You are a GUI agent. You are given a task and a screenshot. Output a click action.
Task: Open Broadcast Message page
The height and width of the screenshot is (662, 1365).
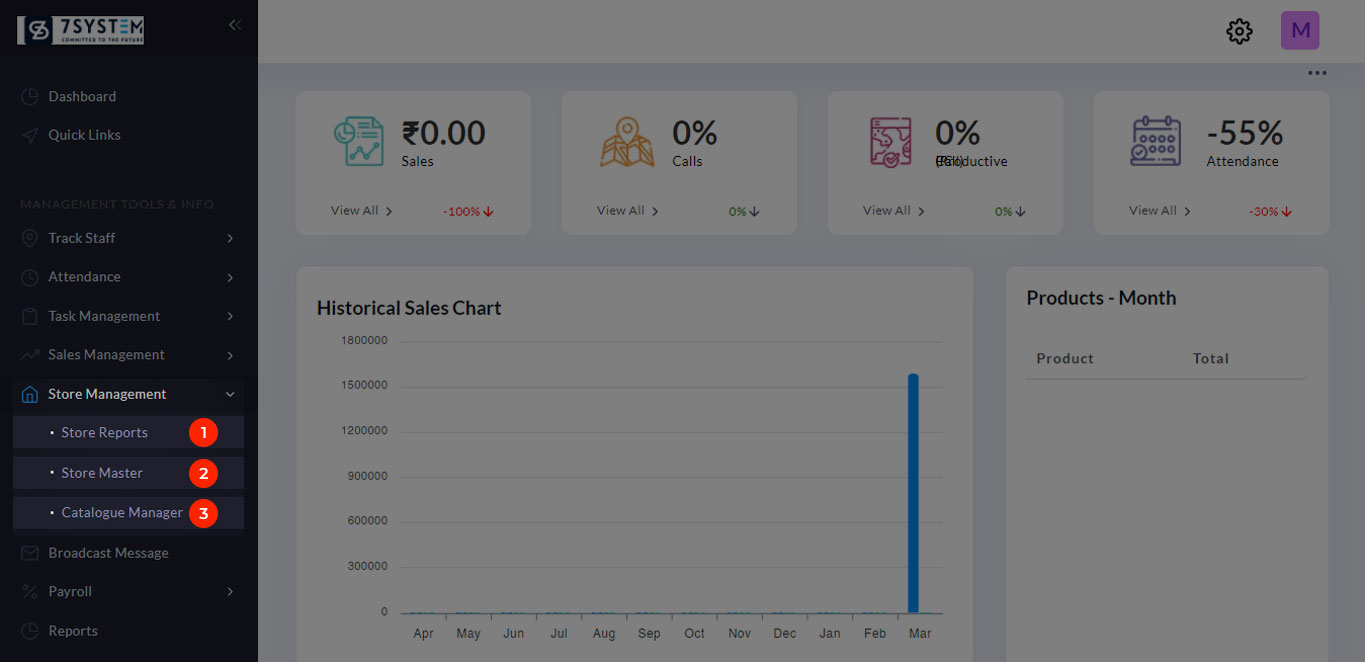pyautogui.click(x=108, y=553)
